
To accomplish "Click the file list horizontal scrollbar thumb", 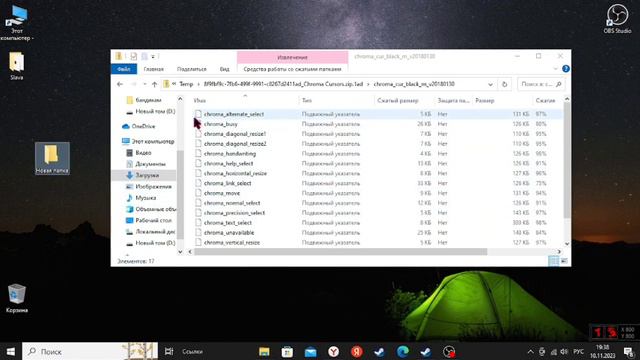I will tap(340, 252).
